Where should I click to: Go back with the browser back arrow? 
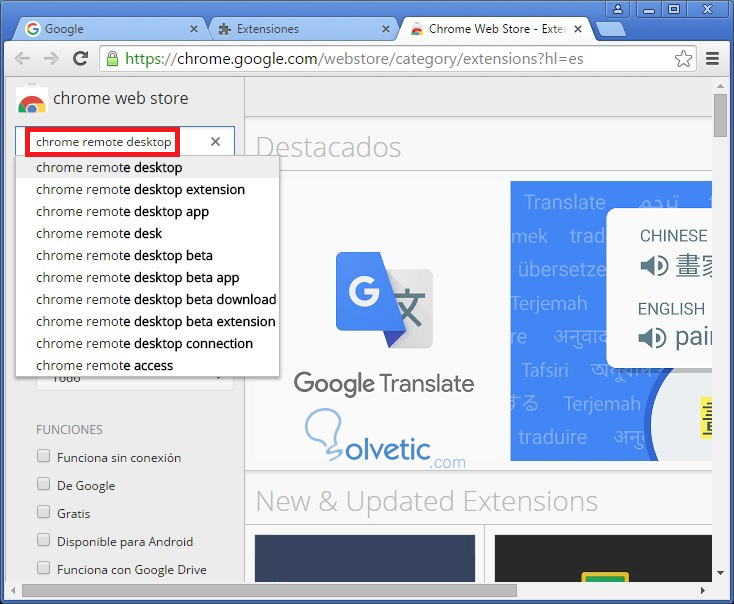coord(22,59)
